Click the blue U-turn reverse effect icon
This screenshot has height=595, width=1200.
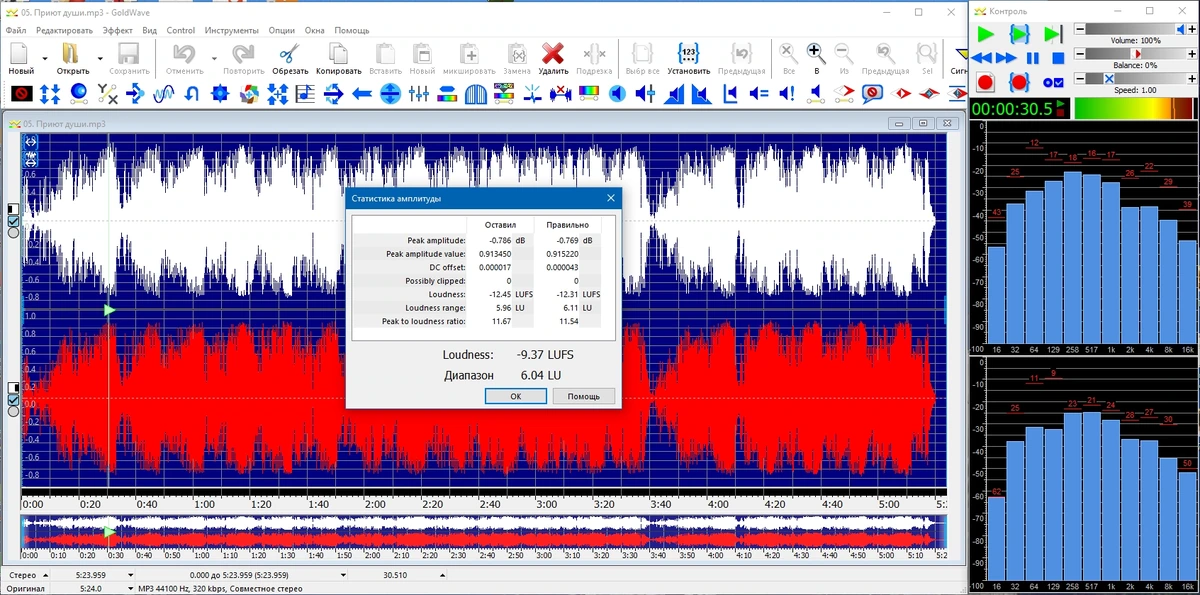tap(192, 94)
